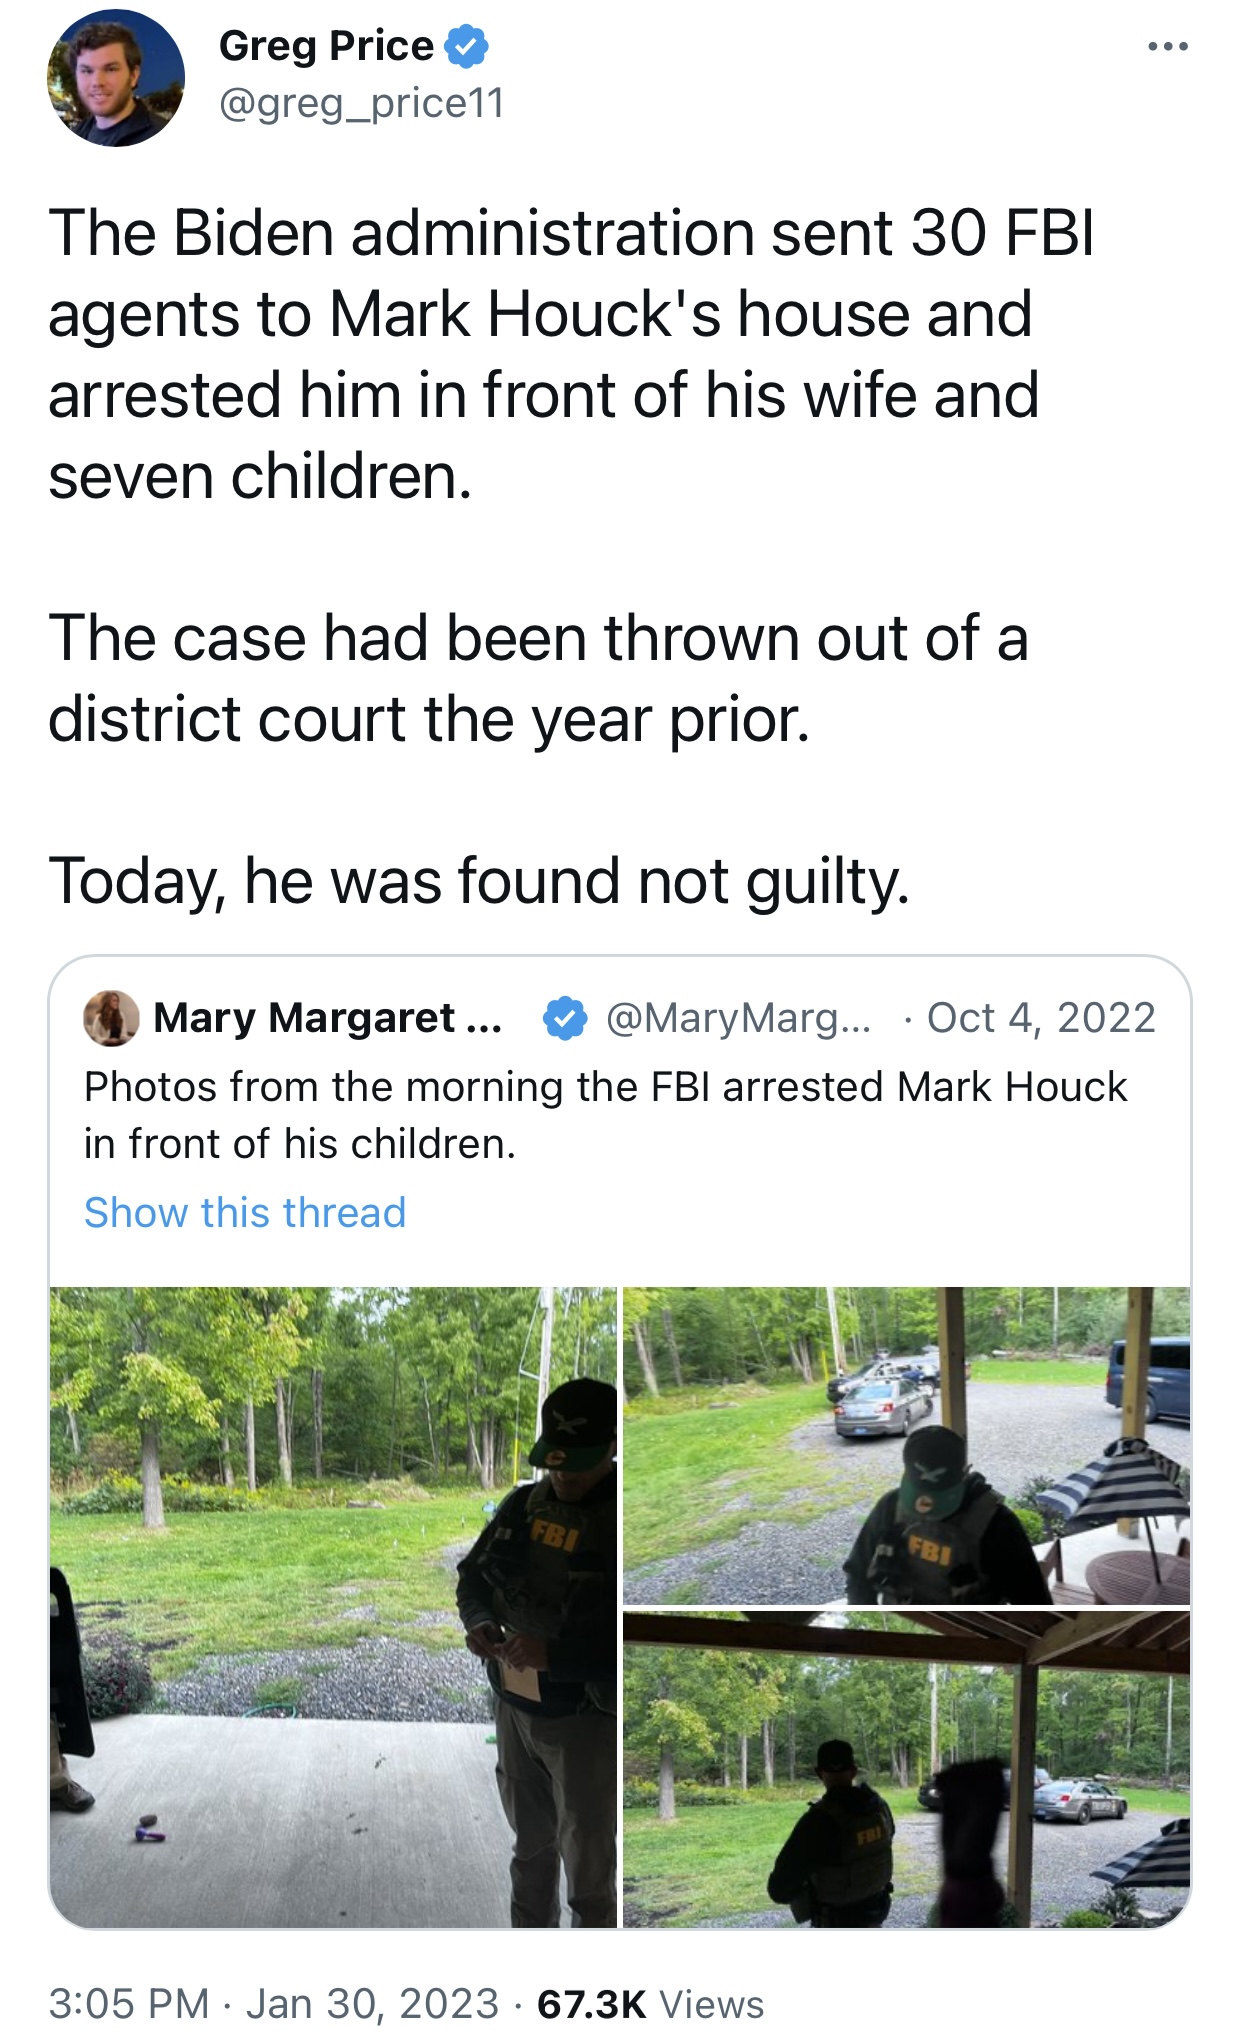Image resolution: width=1241 pixels, height=2032 pixels.
Task: Click Greg Price's blue verified badge
Action: [x=466, y=46]
